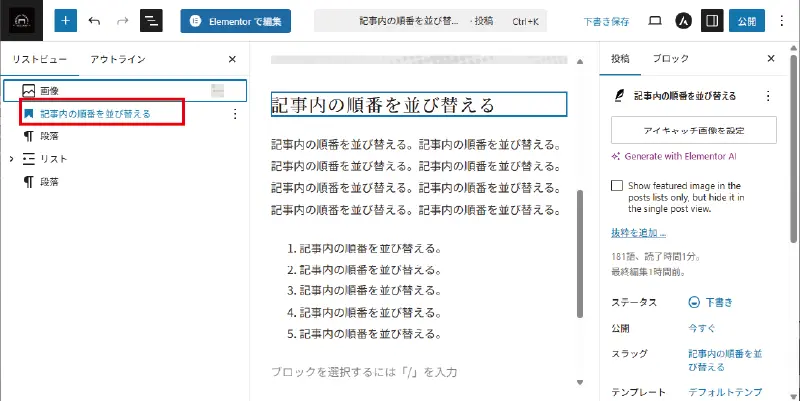The height and width of the screenshot is (401, 800).
Task: Click the empty block prompt ブロックを選択するには
Action: click(364, 371)
